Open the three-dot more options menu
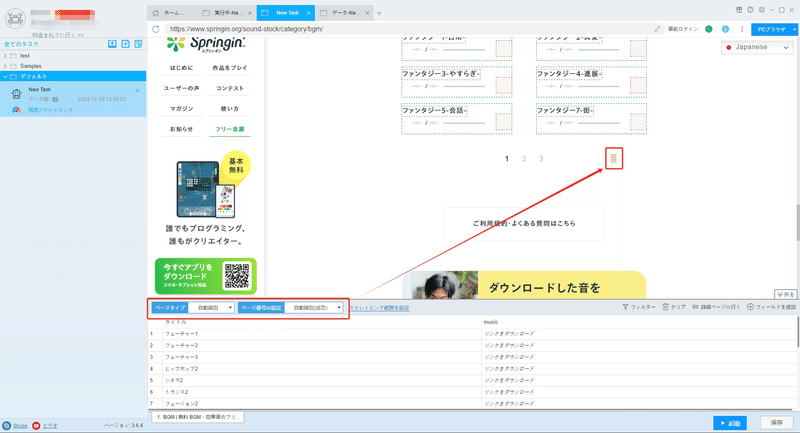Screen dimensions: 800x433 tap(742, 29)
